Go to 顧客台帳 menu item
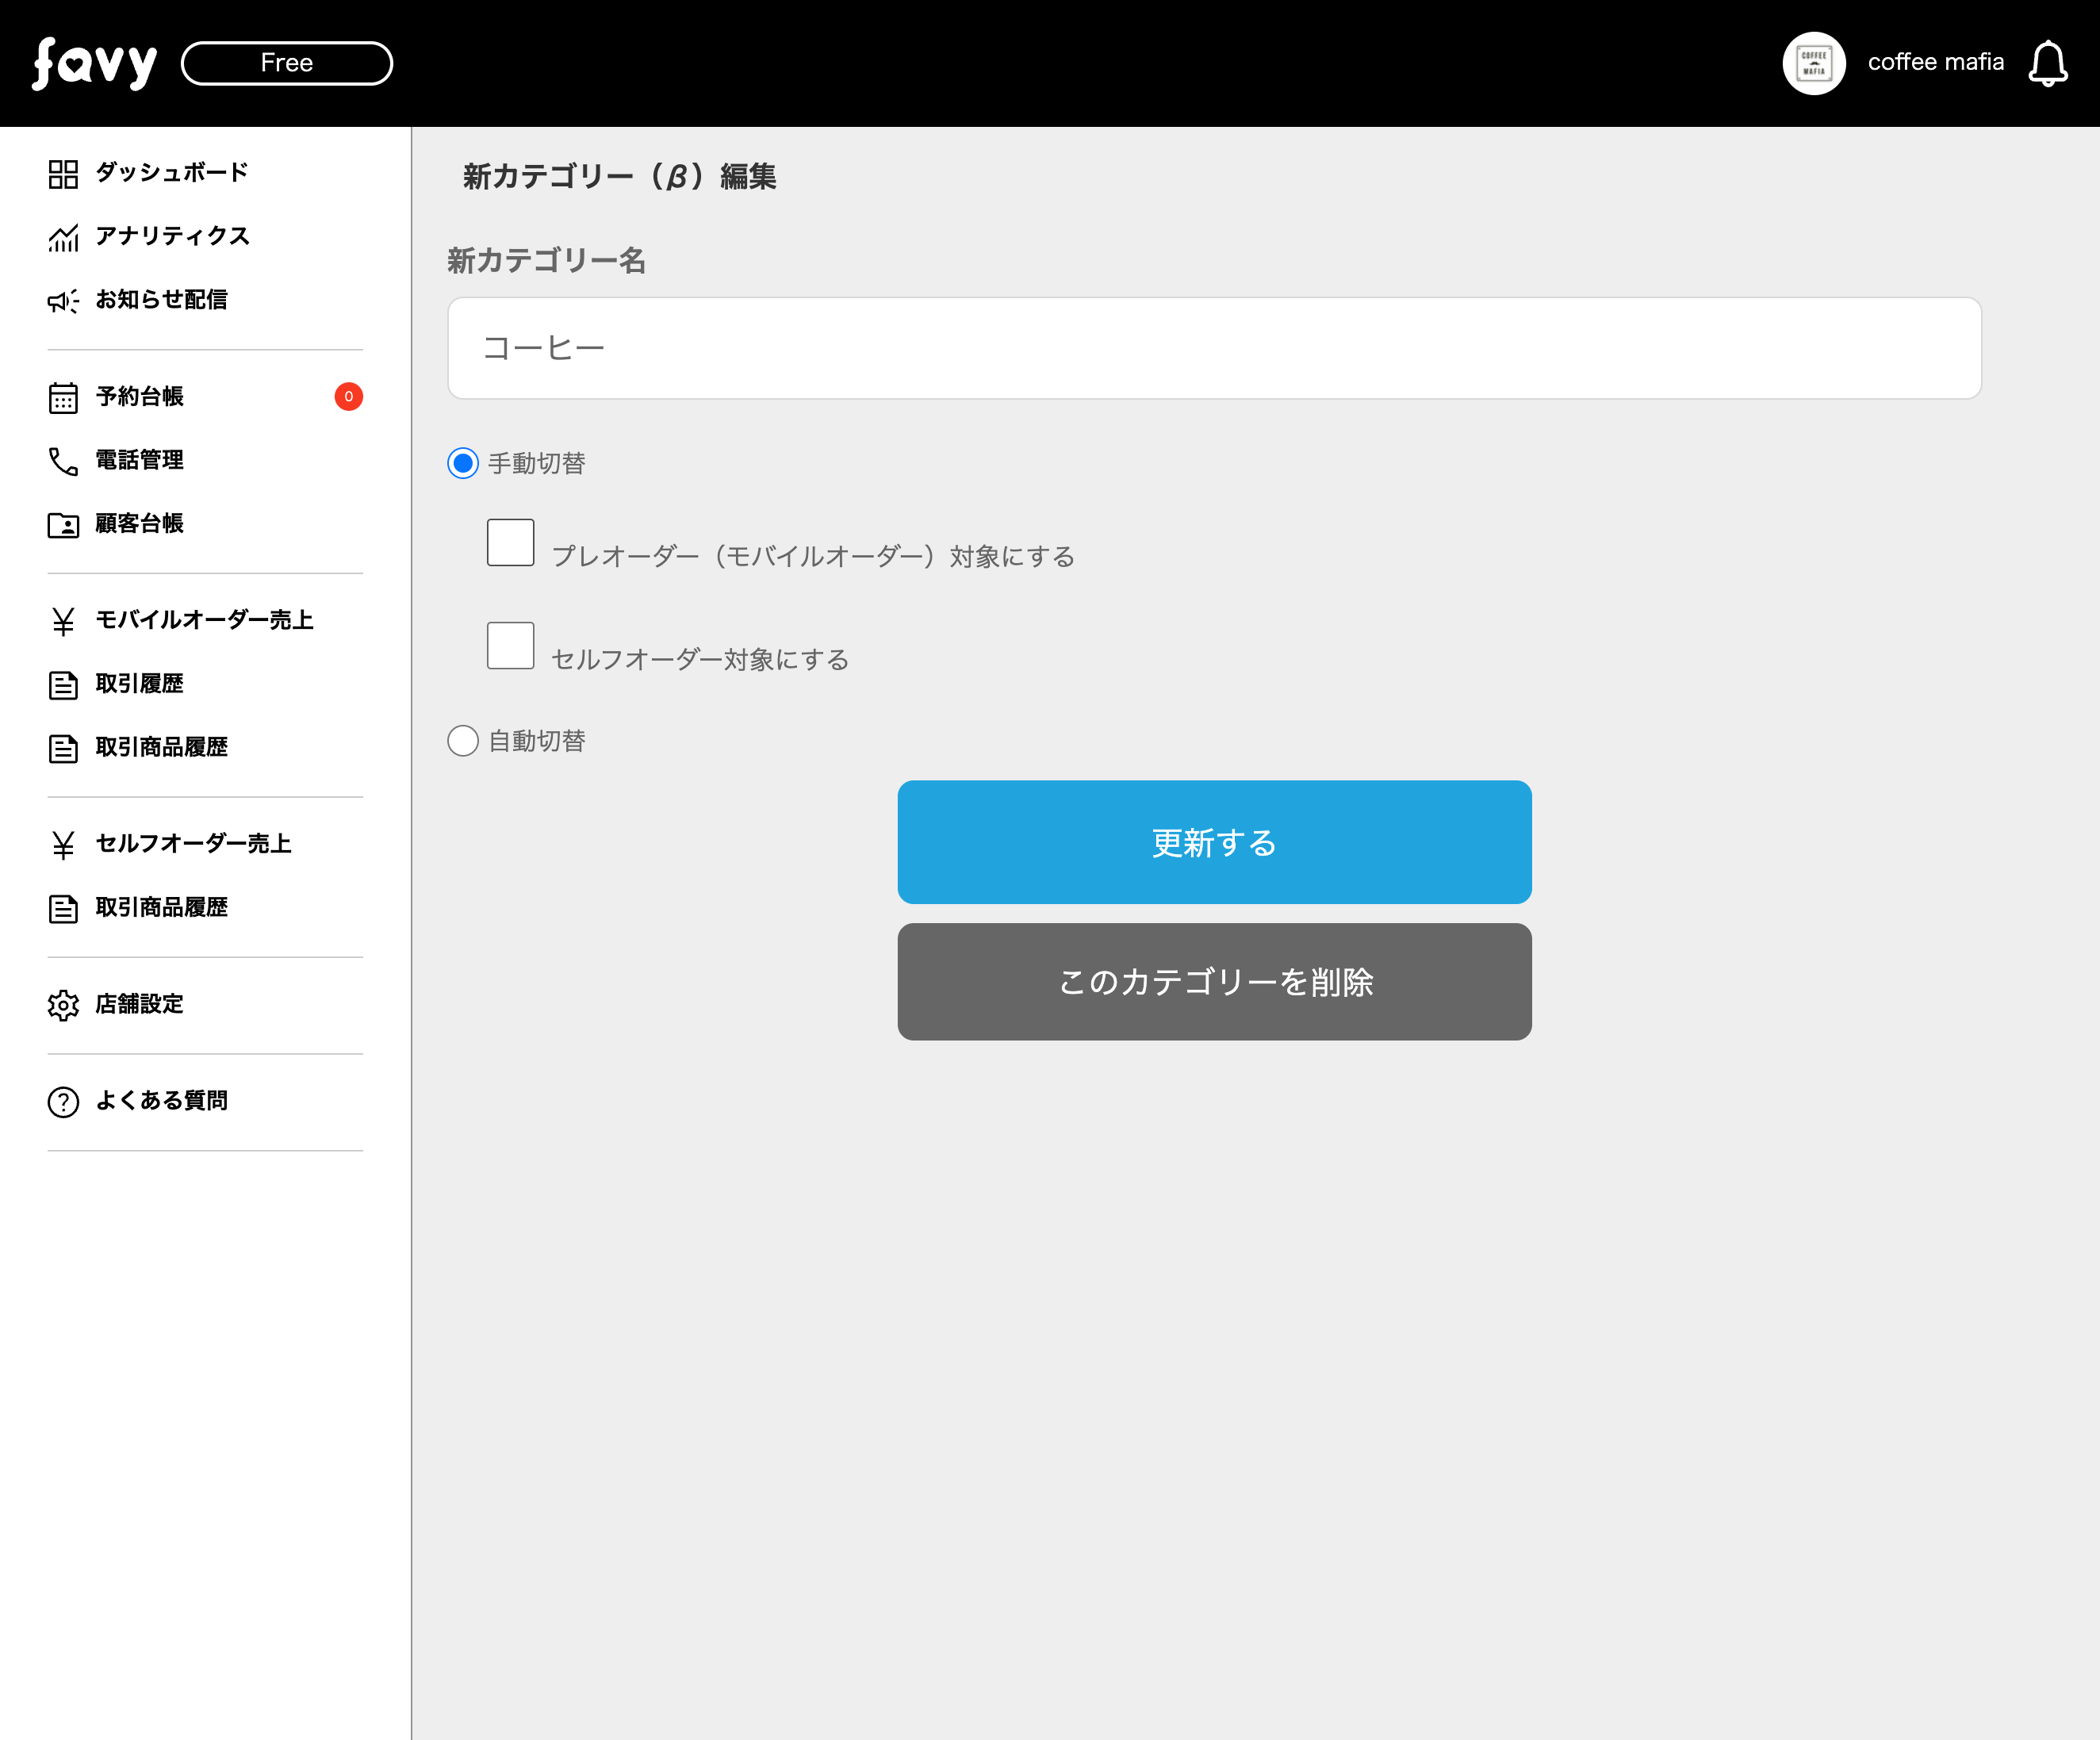 pyautogui.click(x=139, y=524)
